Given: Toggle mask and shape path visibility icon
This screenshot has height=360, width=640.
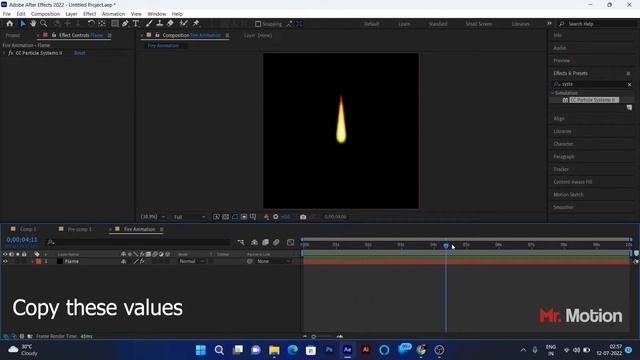Looking at the screenshot, I should [235, 217].
